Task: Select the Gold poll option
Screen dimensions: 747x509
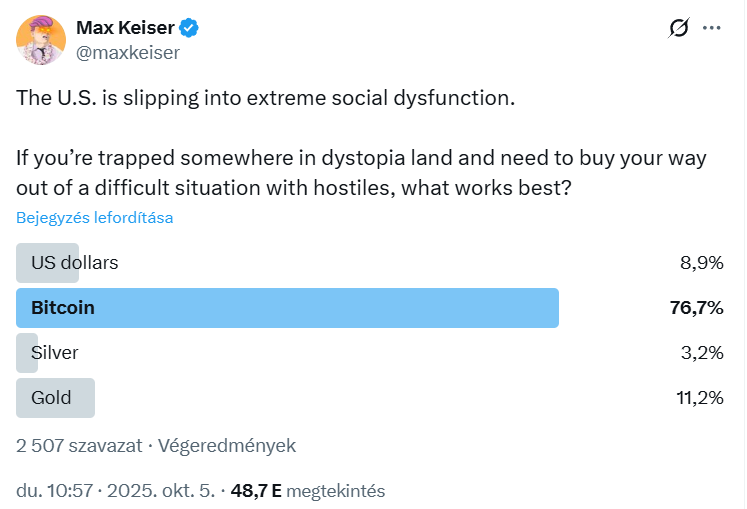Action: click(x=55, y=398)
